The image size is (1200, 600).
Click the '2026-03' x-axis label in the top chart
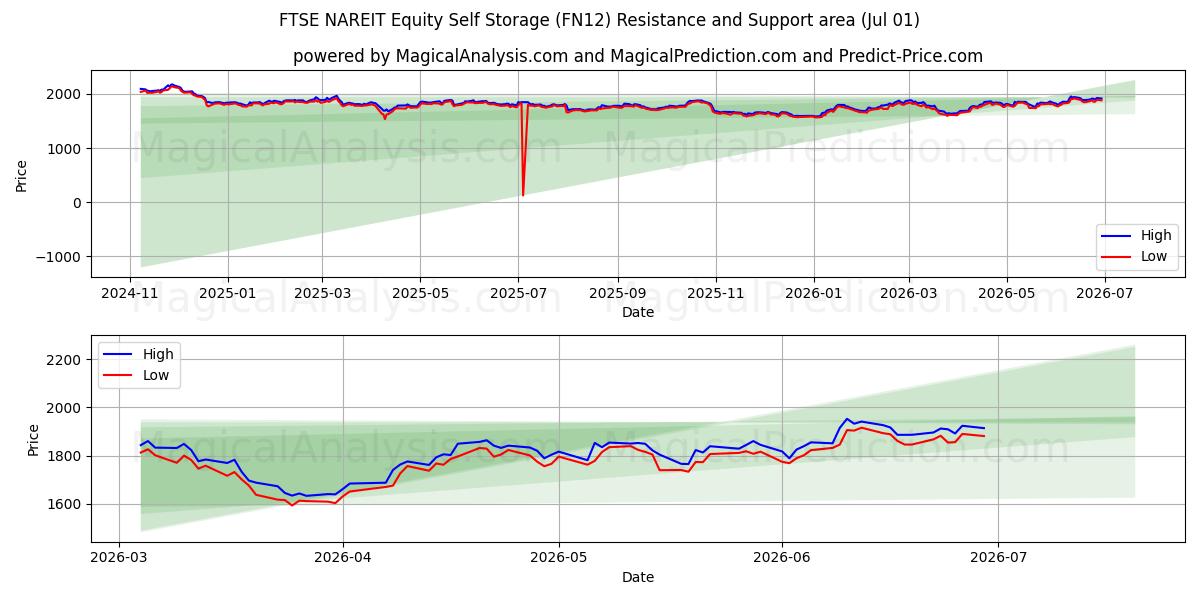908,294
